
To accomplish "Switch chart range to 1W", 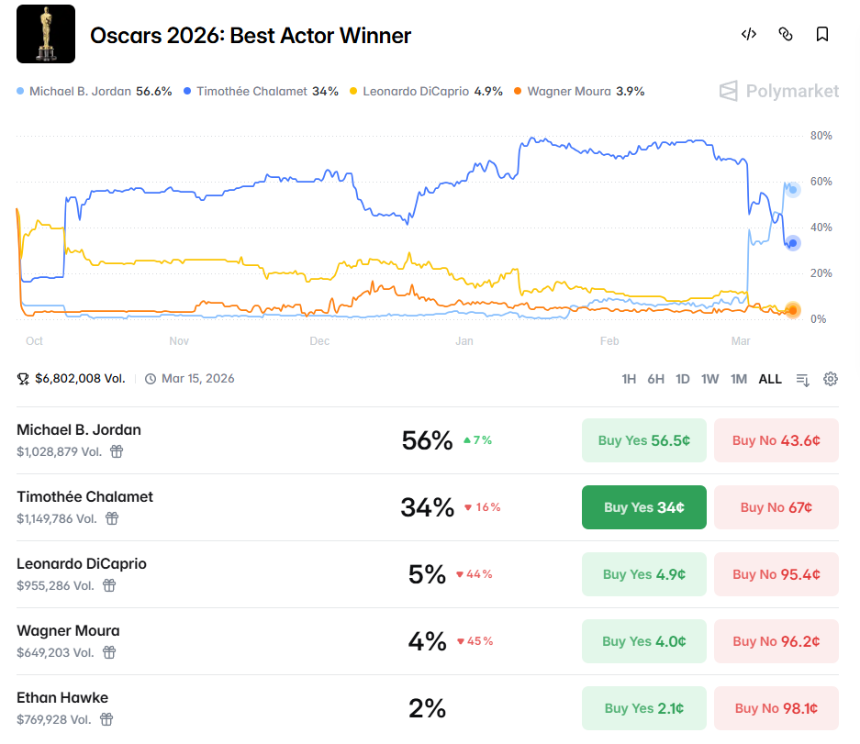I will click(710, 379).
